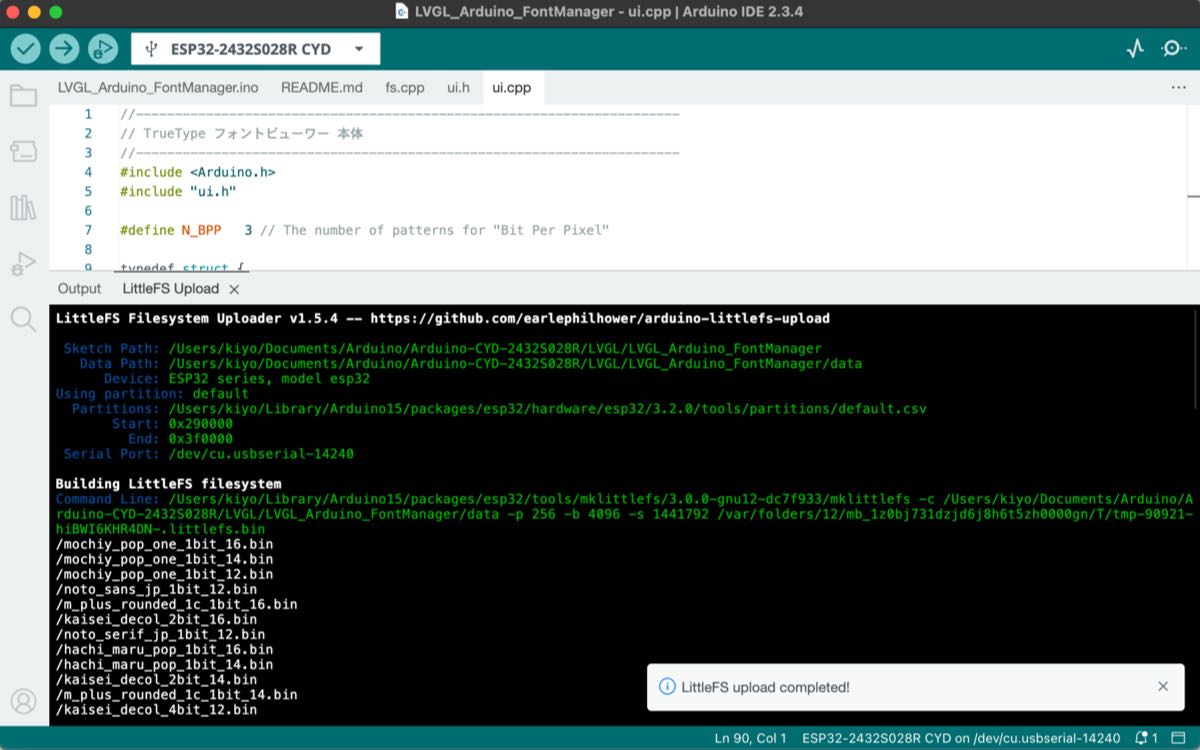Click /noto_serif_jp_1bit_12.bin in output
The width and height of the screenshot is (1200, 750).
[x=160, y=634]
